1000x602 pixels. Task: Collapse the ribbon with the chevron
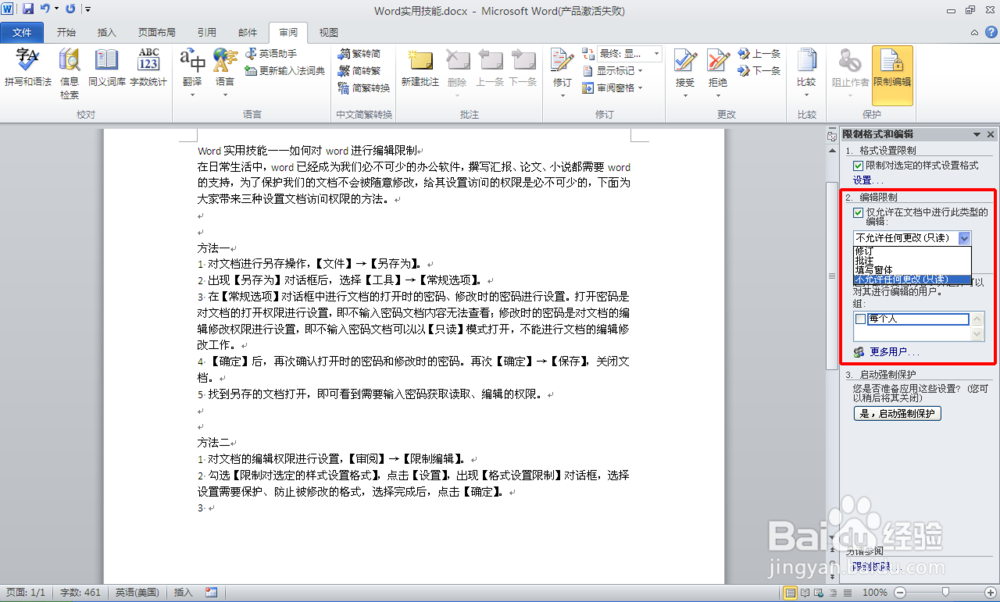point(974,33)
